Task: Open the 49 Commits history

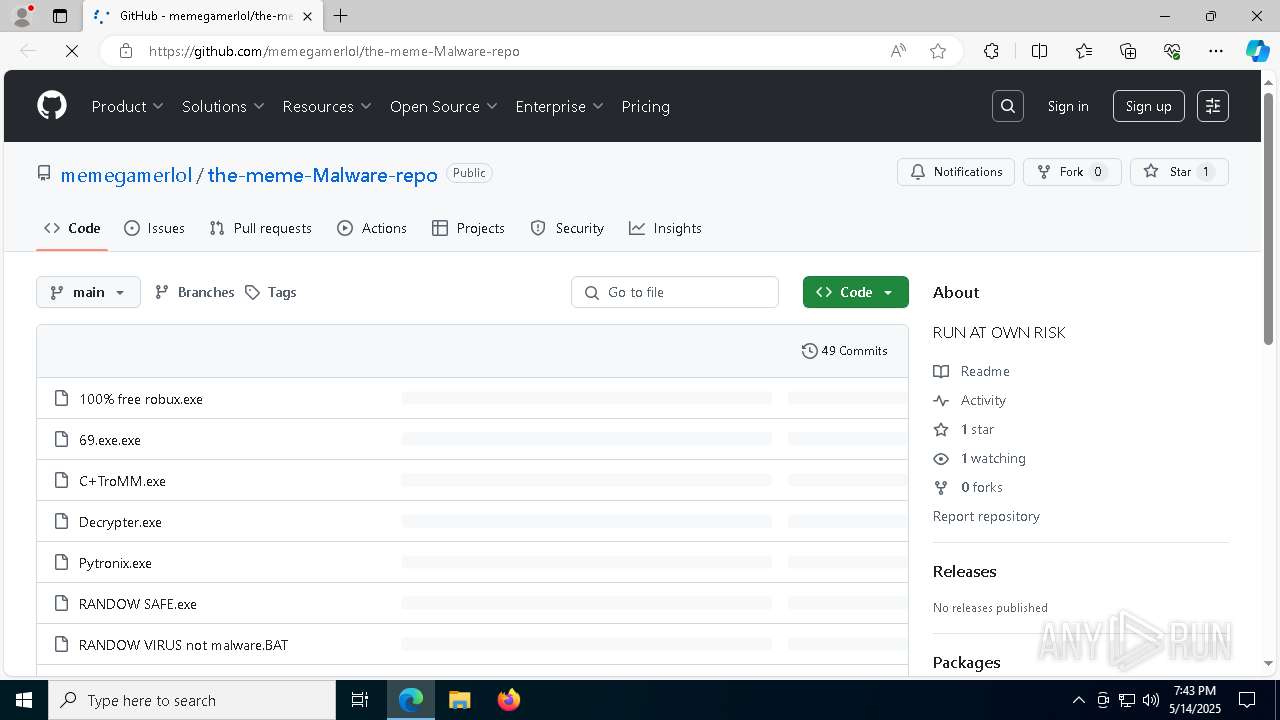Action: point(844,351)
